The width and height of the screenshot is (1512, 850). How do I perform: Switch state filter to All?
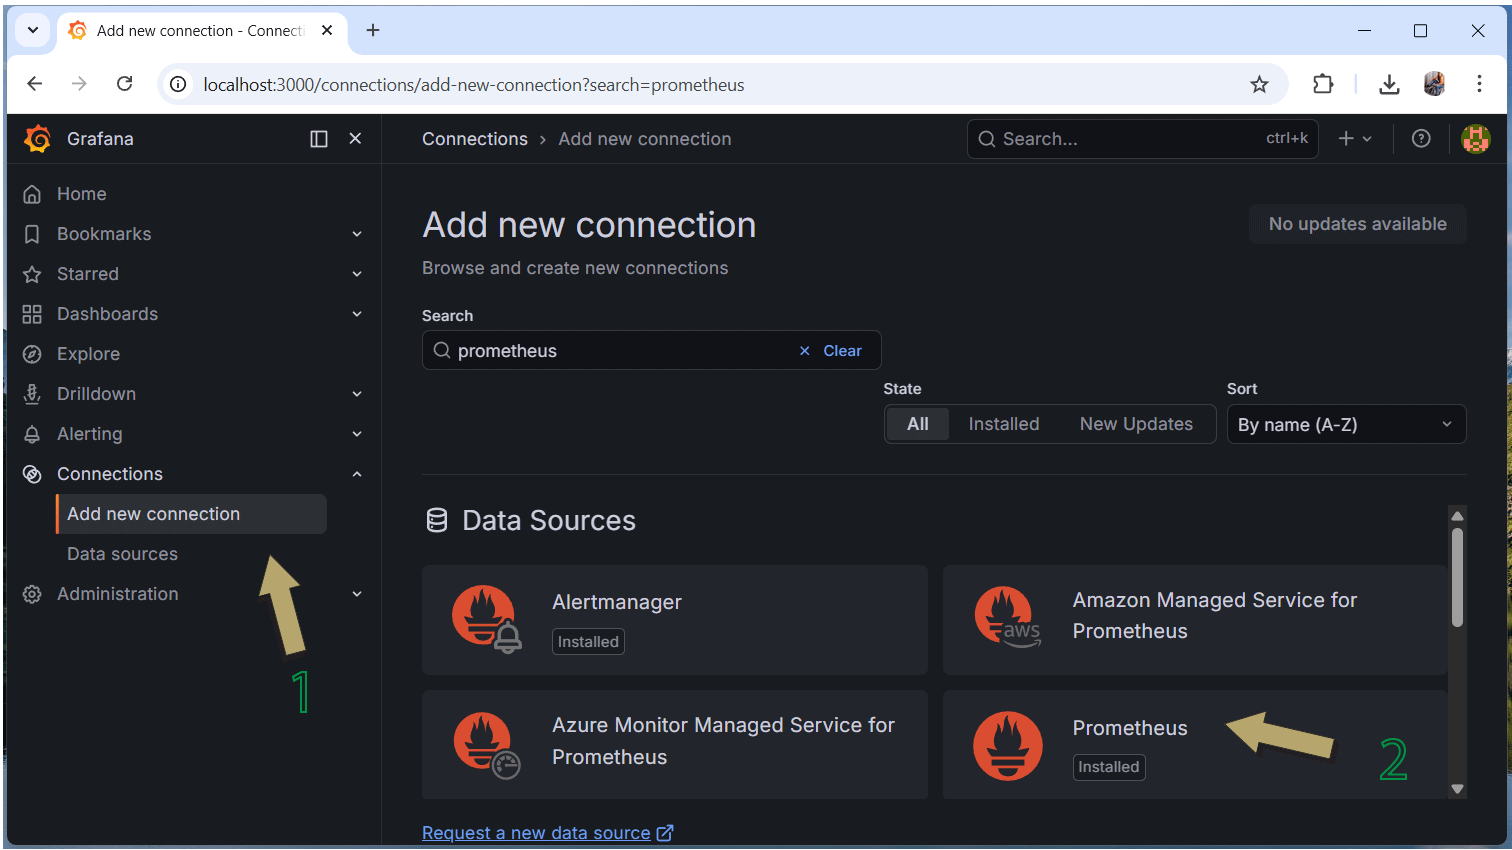[917, 423]
